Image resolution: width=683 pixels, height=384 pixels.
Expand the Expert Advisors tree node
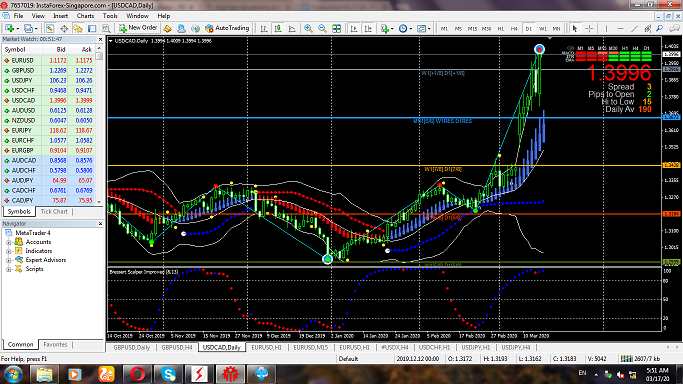coord(8,260)
